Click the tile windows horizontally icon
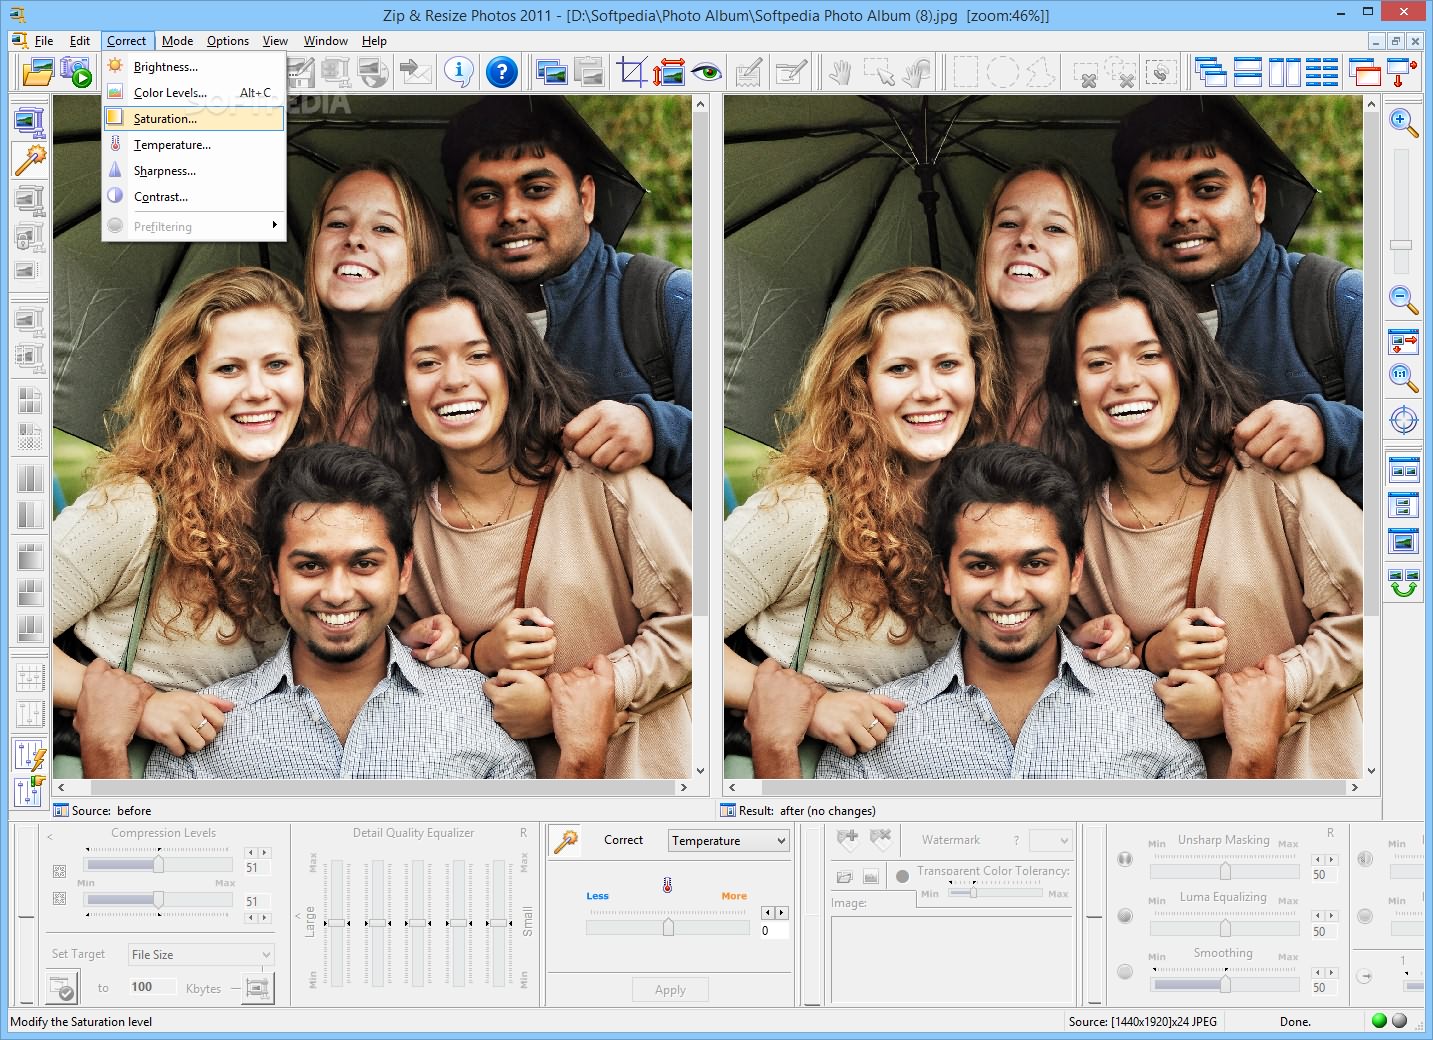Image resolution: width=1433 pixels, height=1040 pixels. click(x=1247, y=72)
